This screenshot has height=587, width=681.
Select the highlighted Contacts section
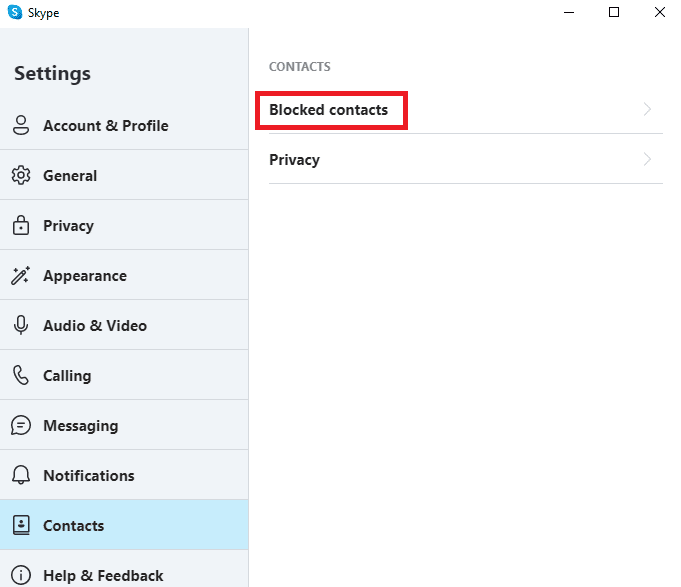click(124, 525)
